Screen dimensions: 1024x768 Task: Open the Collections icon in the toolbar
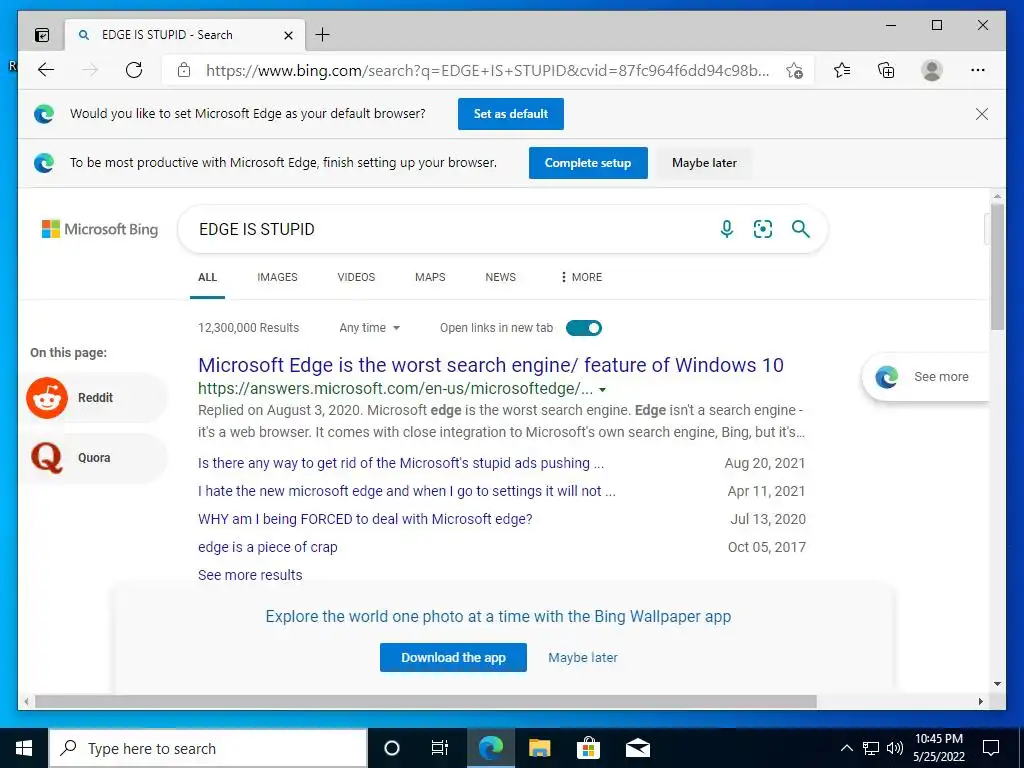point(886,70)
